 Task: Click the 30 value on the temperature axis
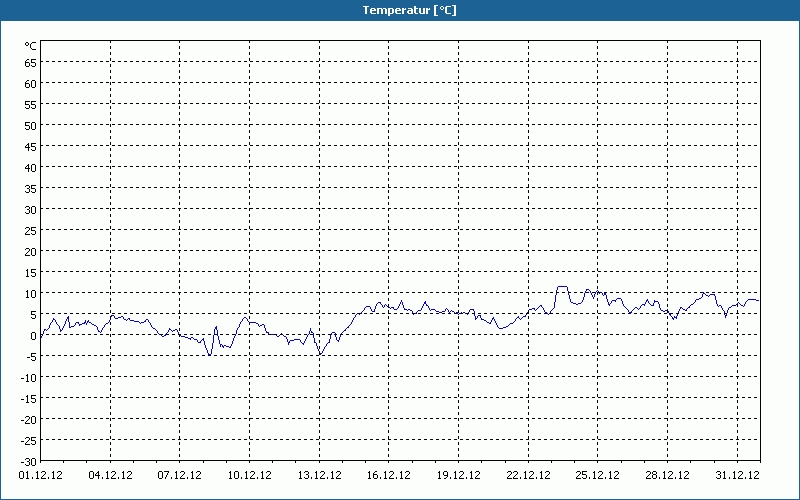coord(31,210)
